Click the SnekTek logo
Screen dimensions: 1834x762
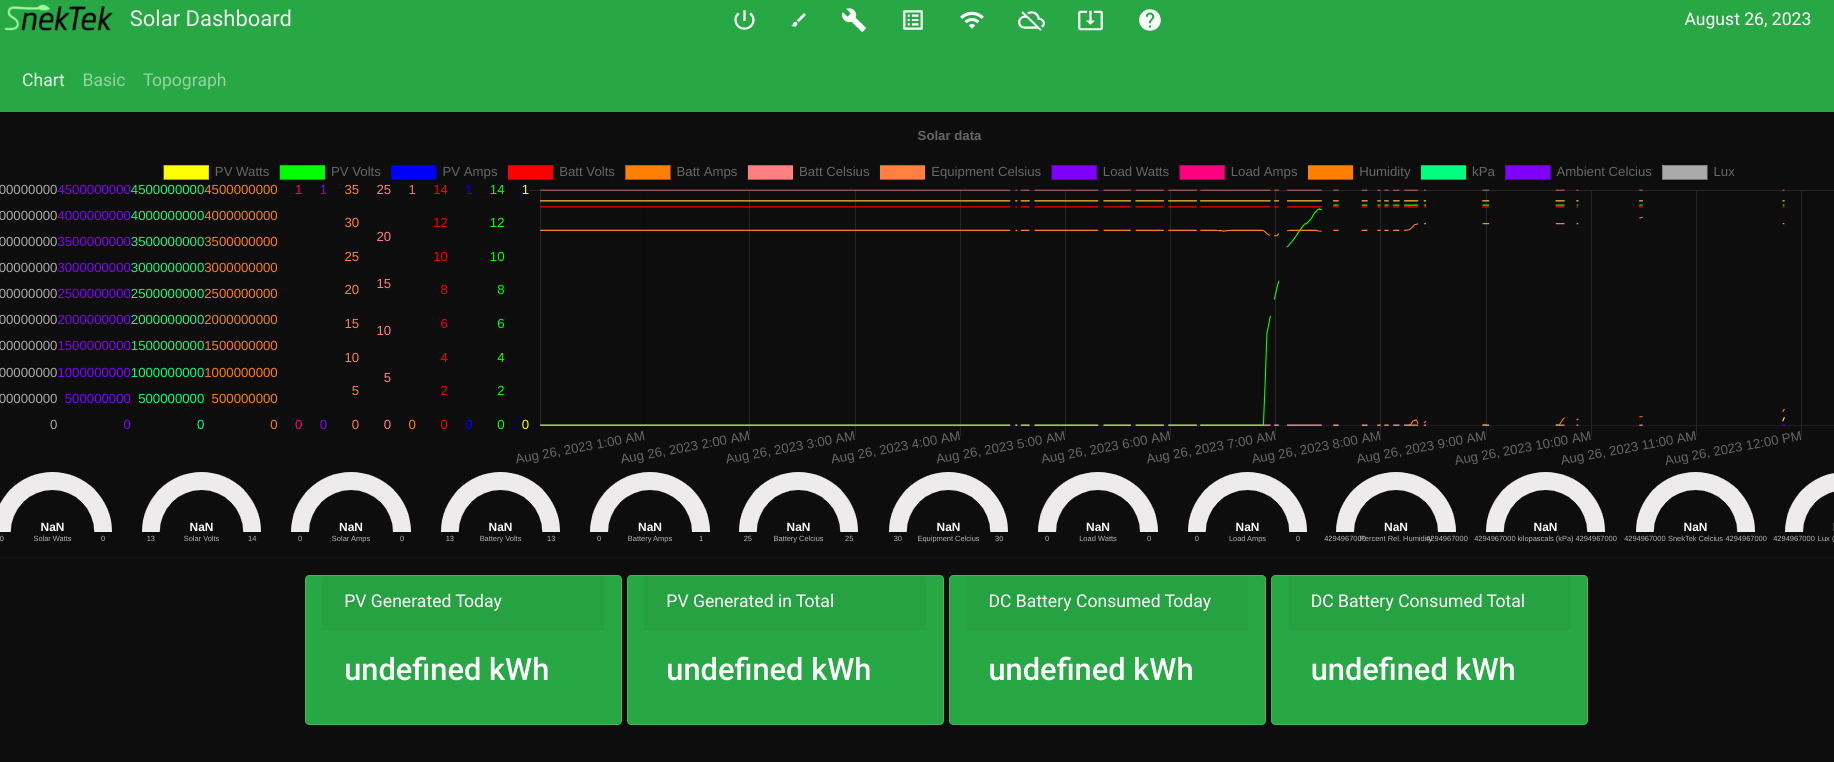coord(59,19)
